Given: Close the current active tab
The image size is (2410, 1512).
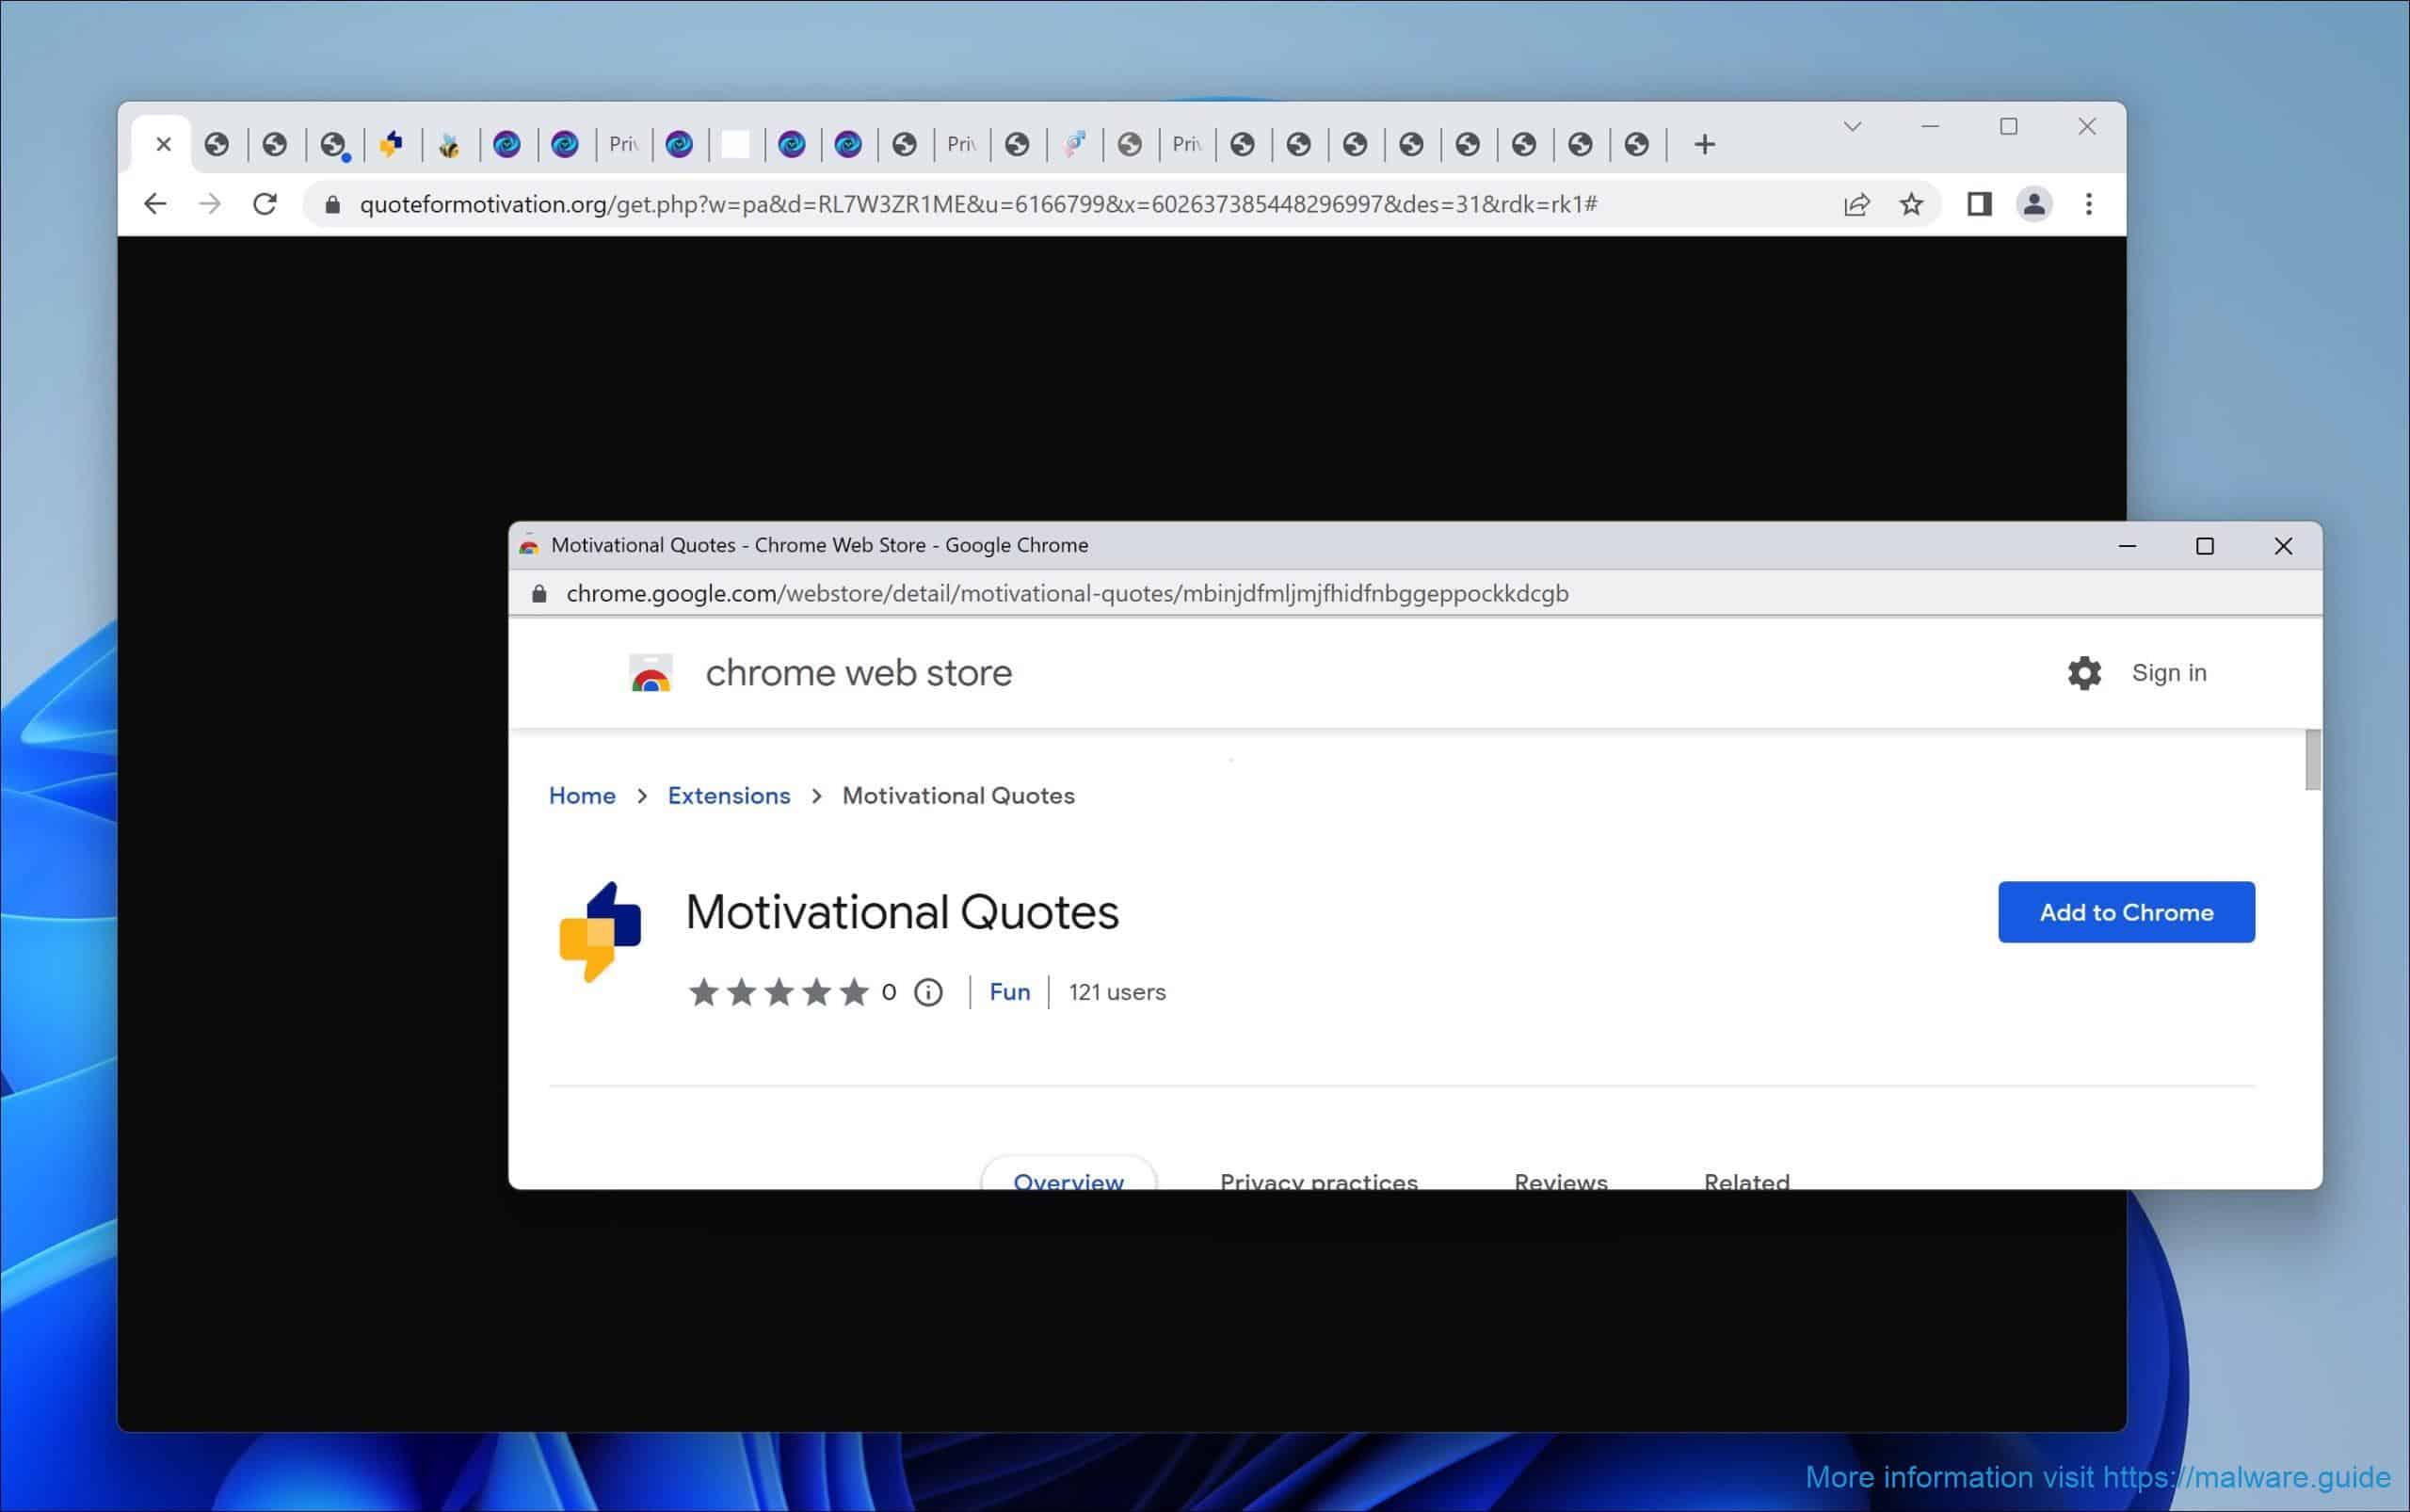Looking at the screenshot, I should pyautogui.click(x=164, y=145).
